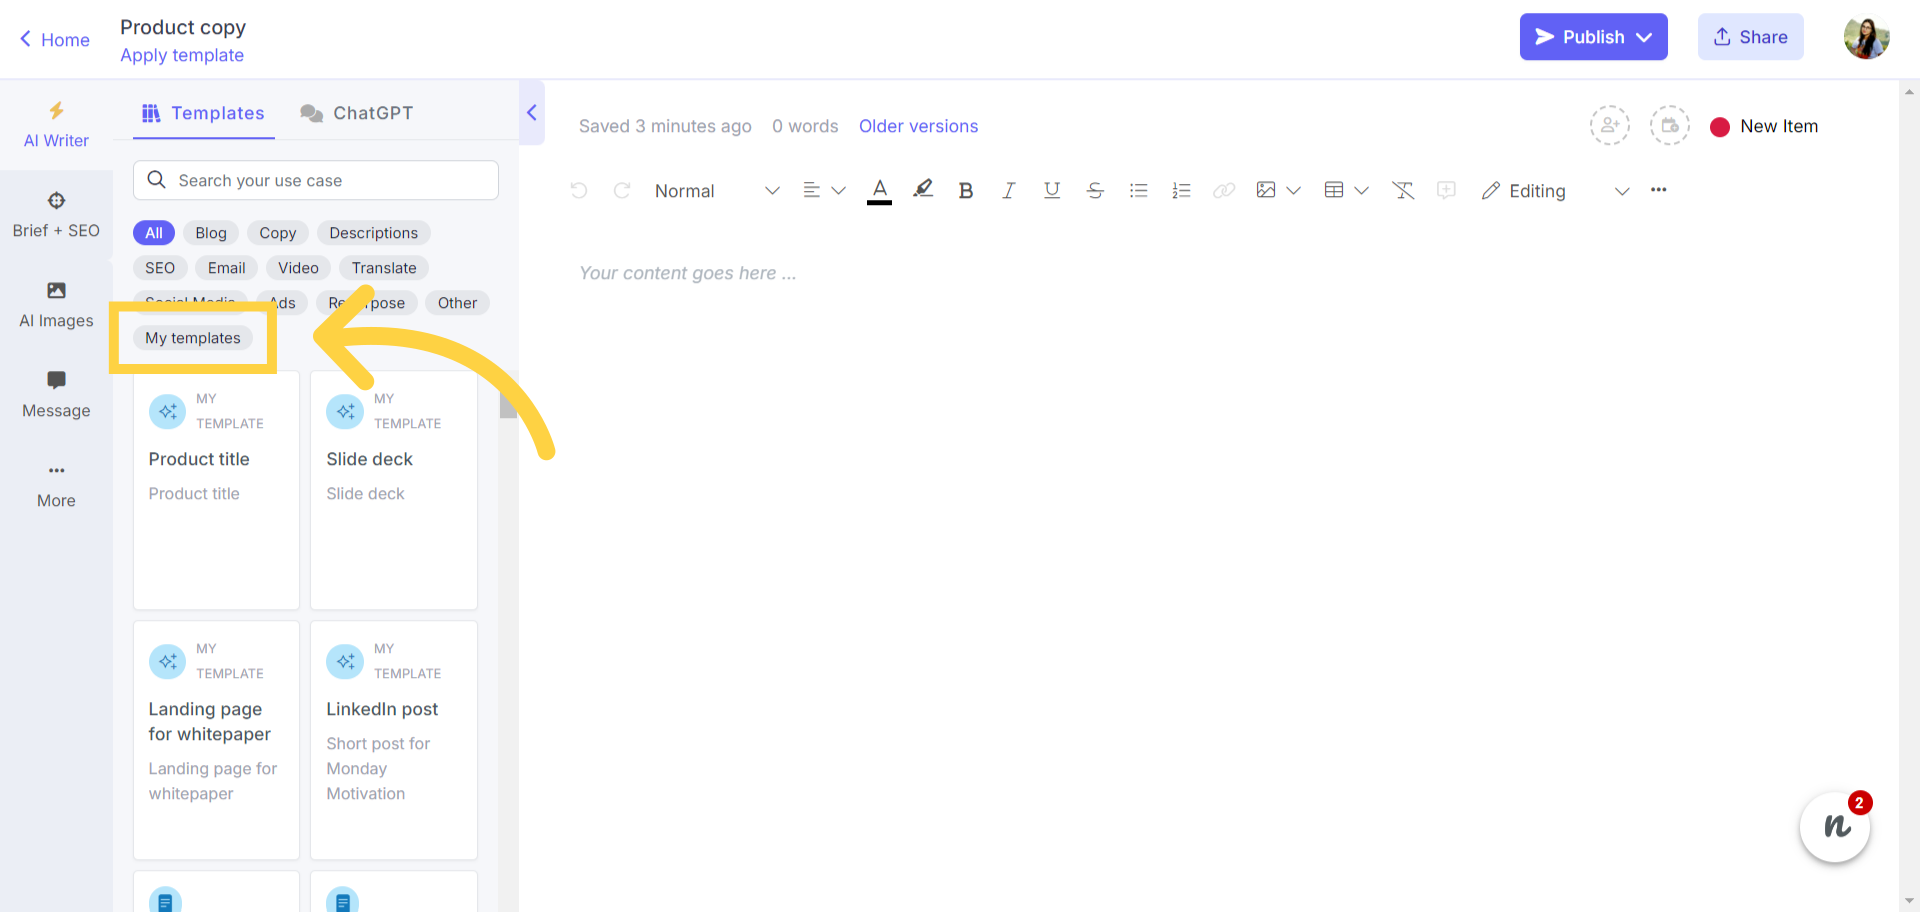Open Older versions link
This screenshot has height=912, width=1920.
918,126
